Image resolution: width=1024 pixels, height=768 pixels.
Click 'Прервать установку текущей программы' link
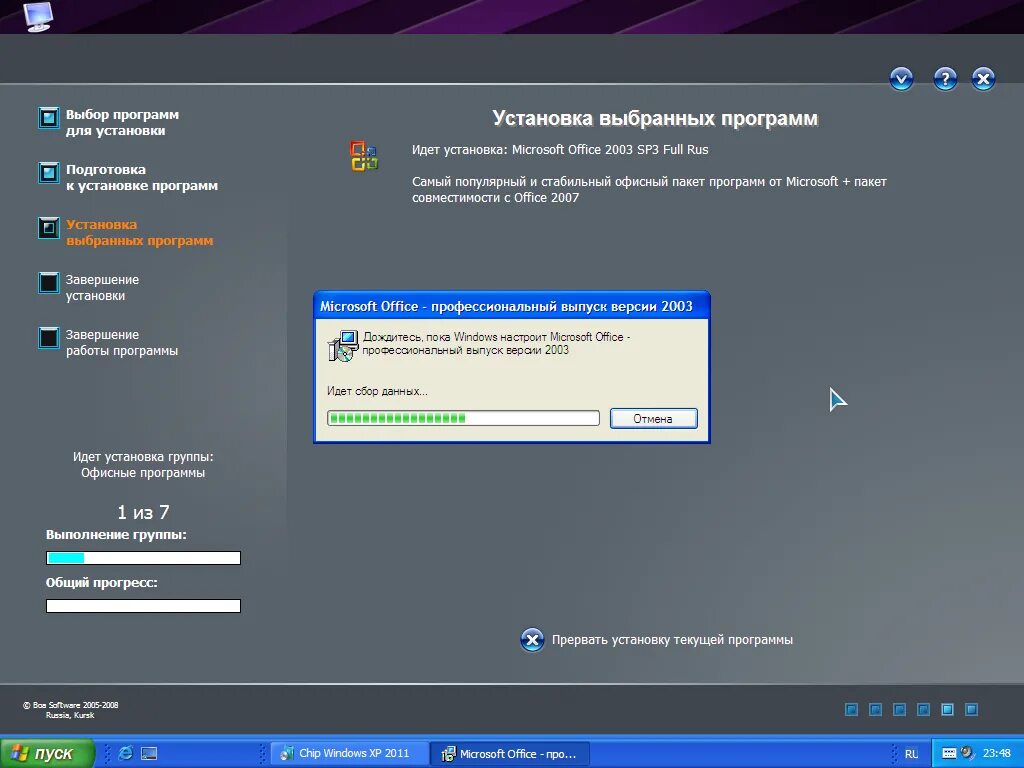[x=672, y=640]
